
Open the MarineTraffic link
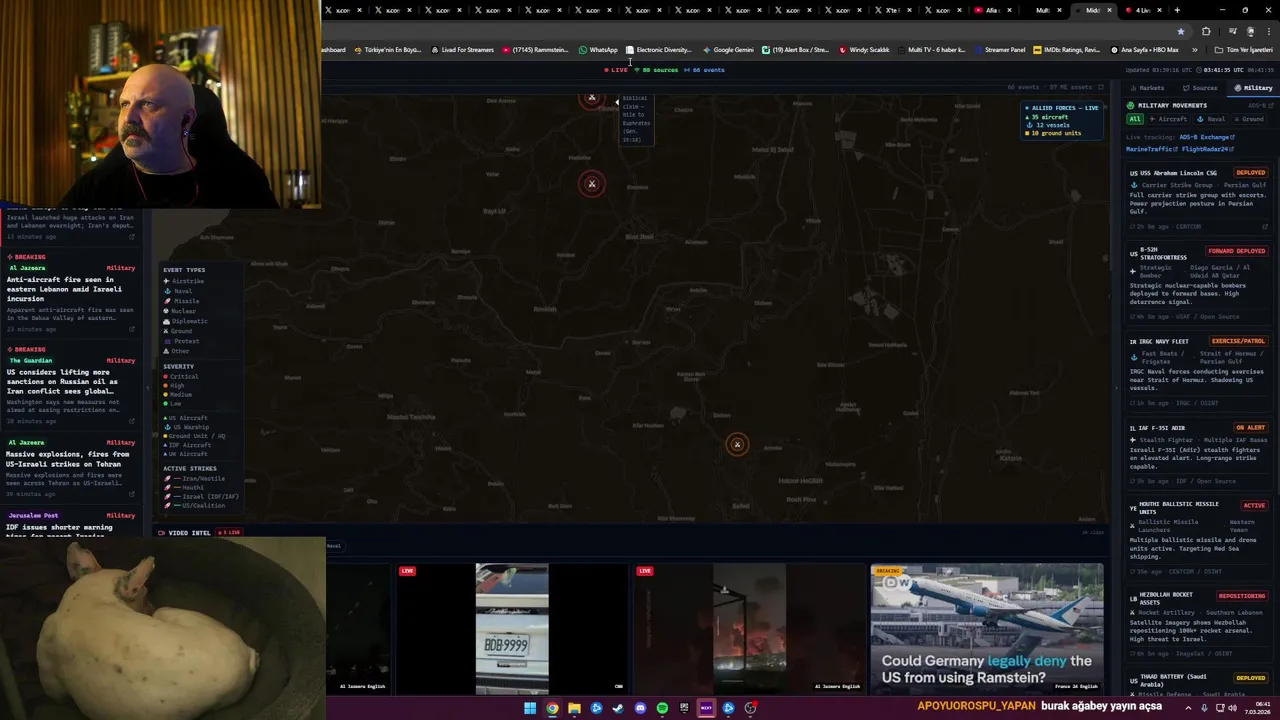(1152, 149)
